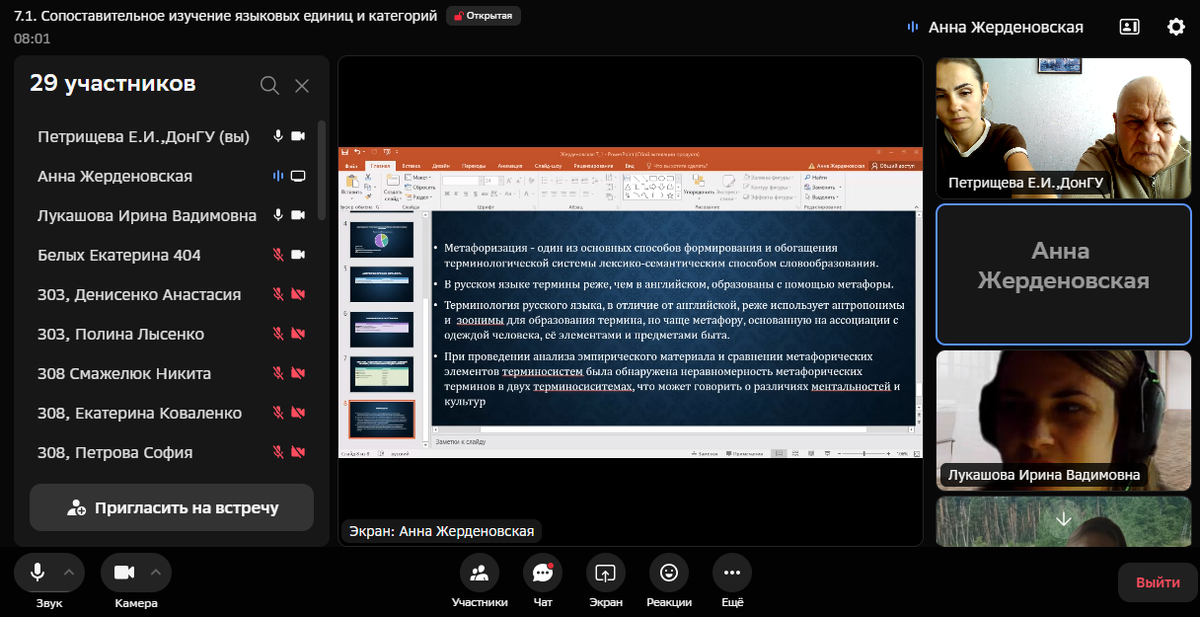Open camera options chevron next to Камера
This screenshot has height=617, width=1200.
(x=155, y=572)
